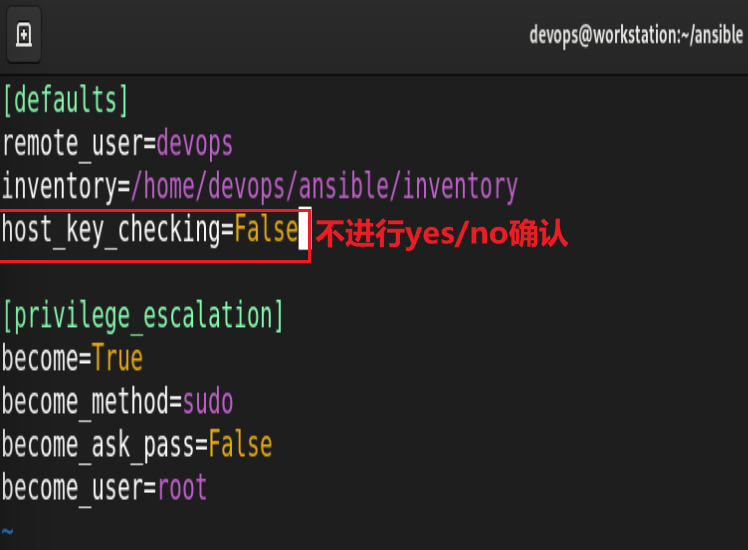This screenshot has height=550, width=748.
Task: Click the sudo value
Action: click(208, 402)
